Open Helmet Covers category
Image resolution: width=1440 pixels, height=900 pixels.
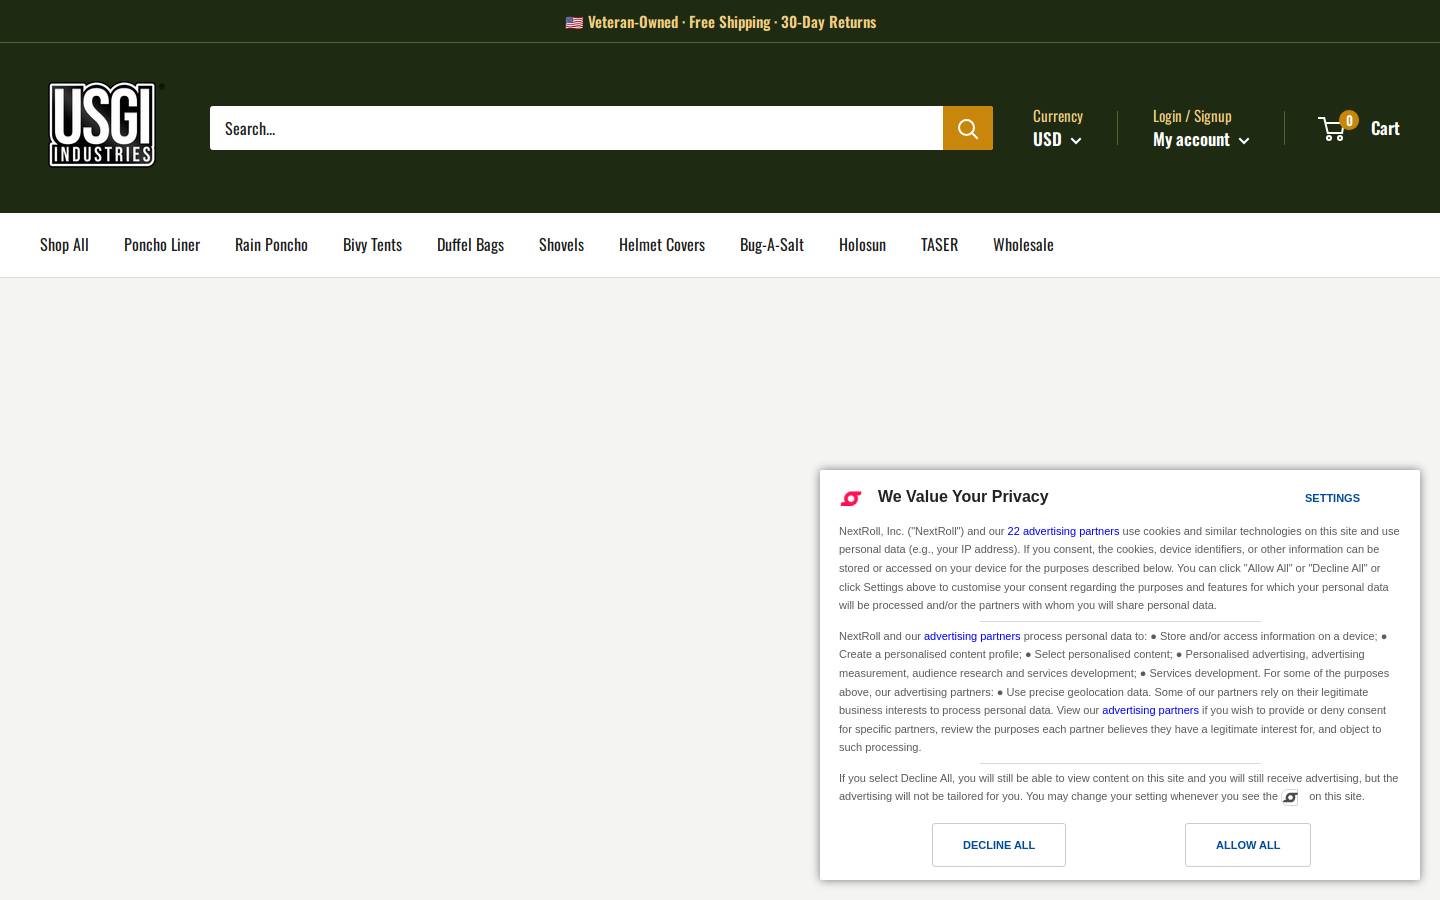point(662,245)
